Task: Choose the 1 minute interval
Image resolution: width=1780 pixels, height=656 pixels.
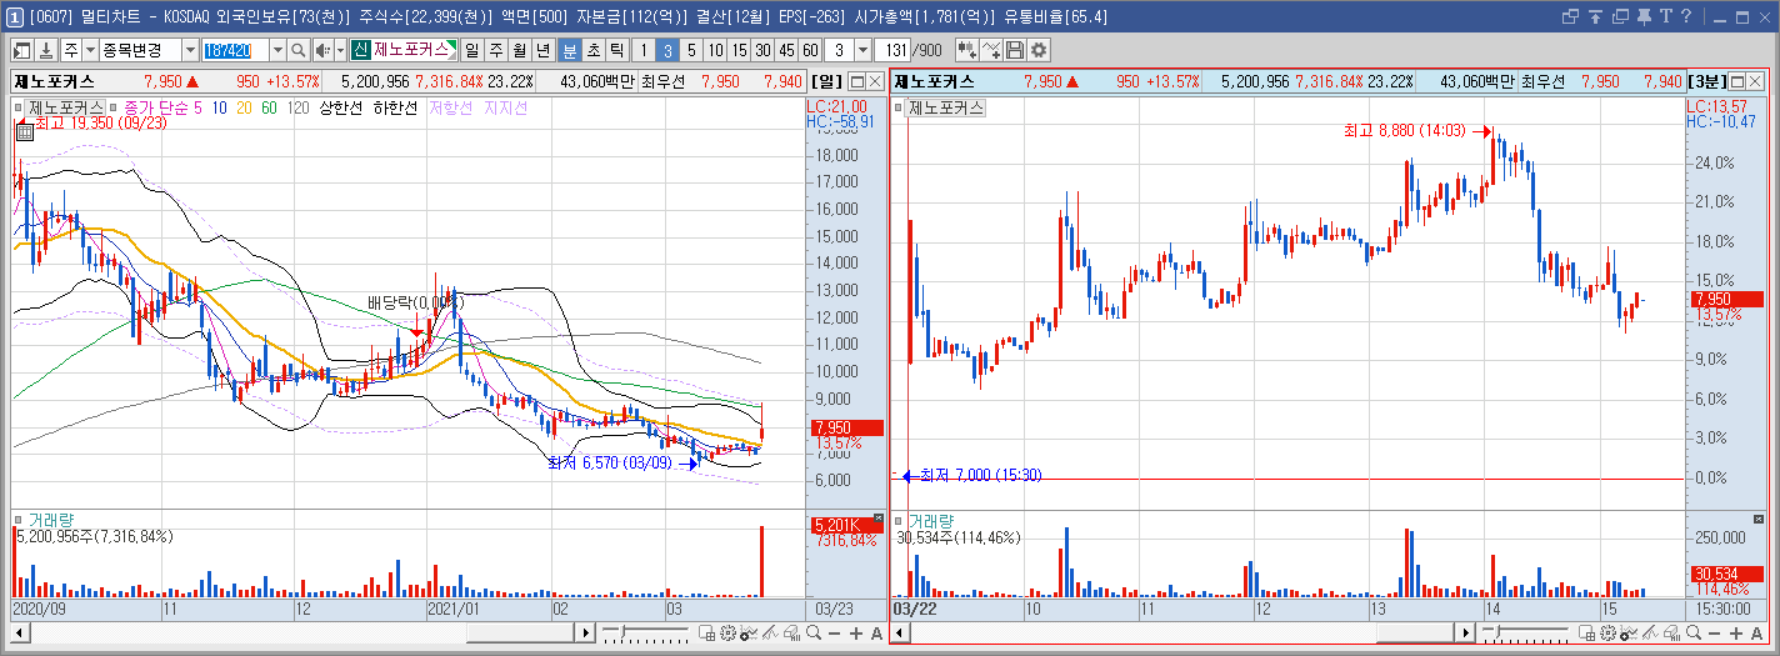Action: click(644, 50)
